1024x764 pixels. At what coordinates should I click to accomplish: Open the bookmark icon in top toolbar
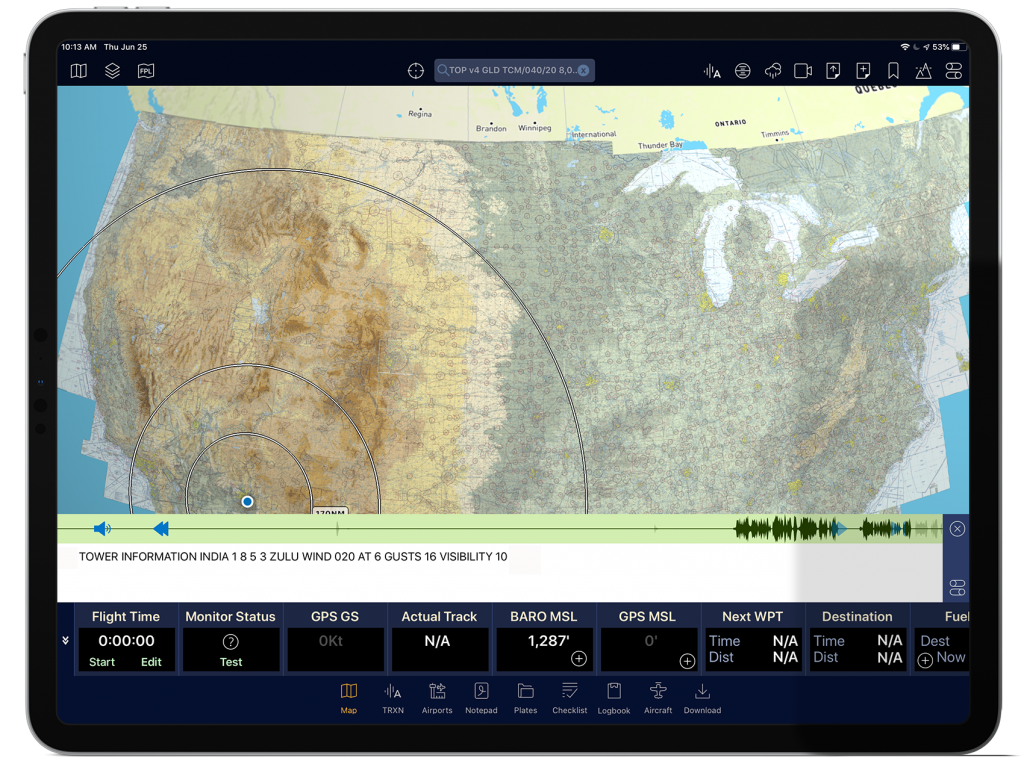click(x=893, y=71)
